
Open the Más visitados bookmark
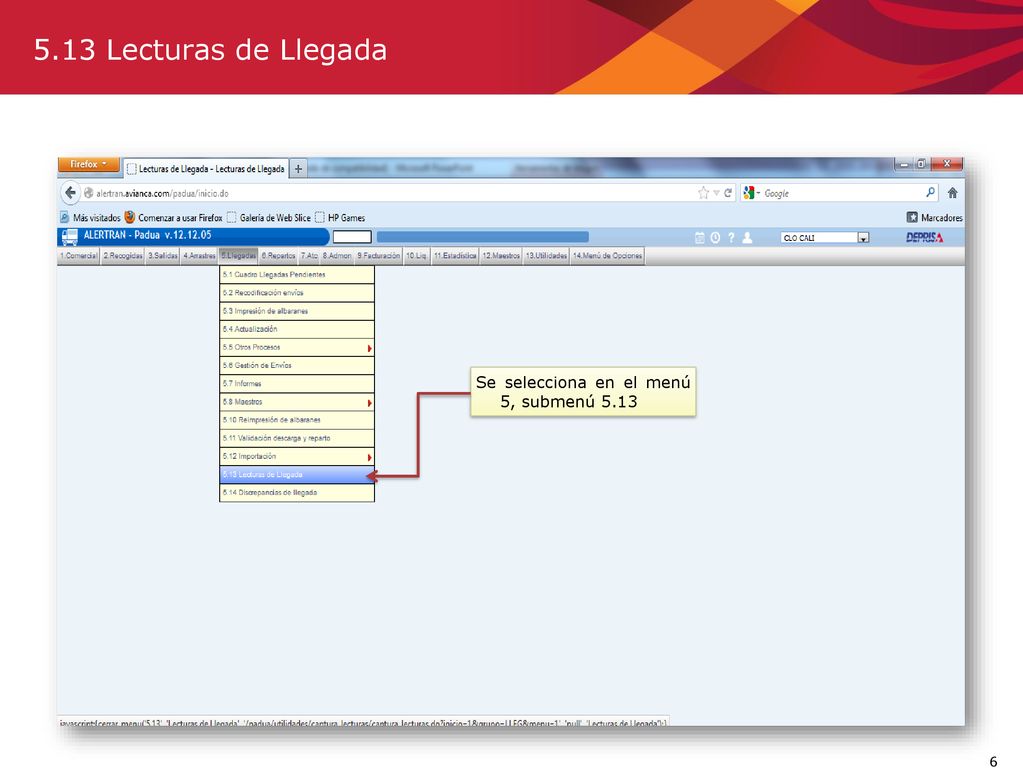tap(91, 217)
